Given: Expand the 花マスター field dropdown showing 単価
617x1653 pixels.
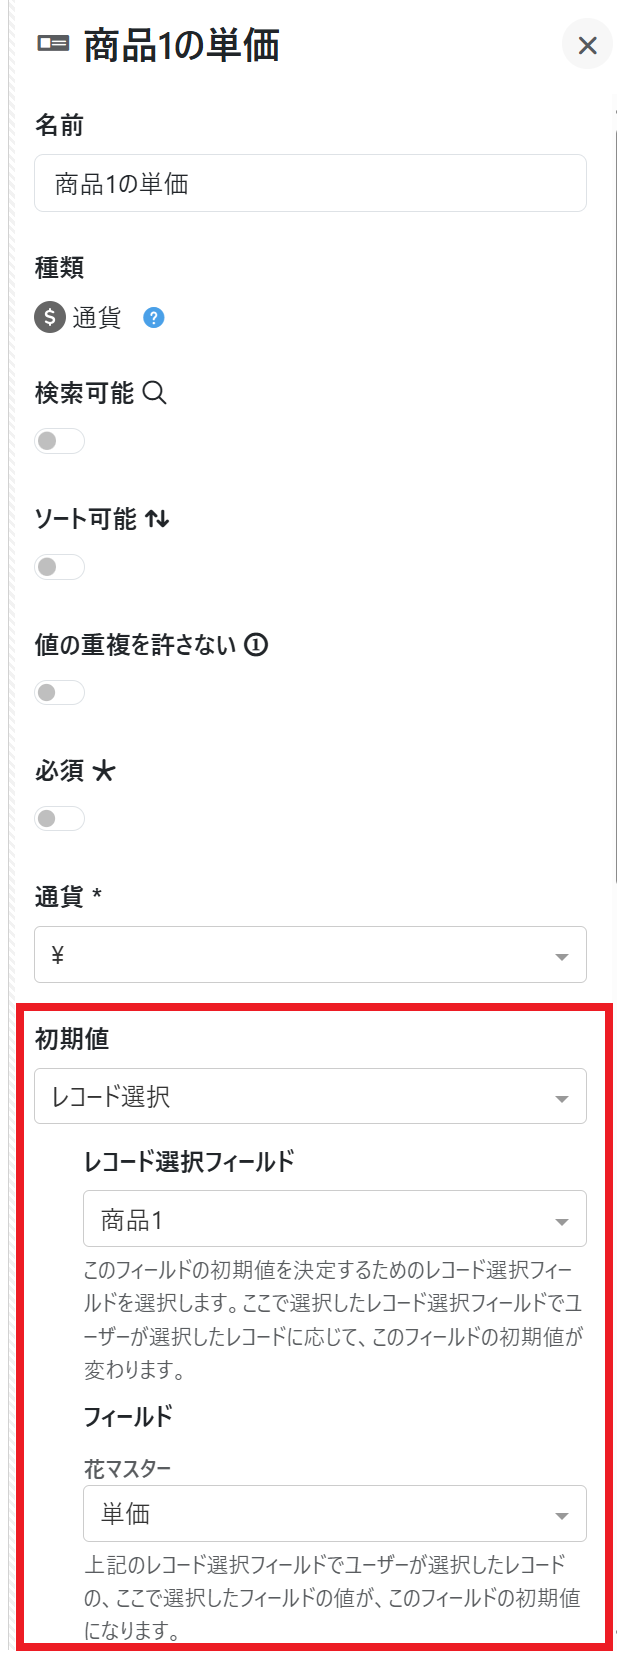Looking at the screenshot, I should pos(334,1514).
